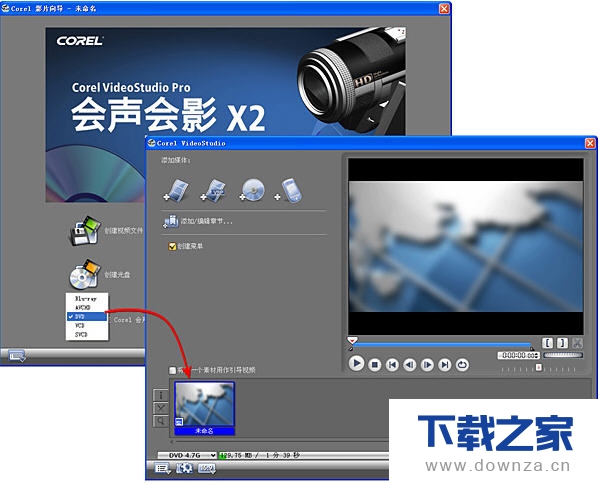Click the 0:00:00:00 timecode field
This screenshot has width=599, height=484.
[517, 356]
